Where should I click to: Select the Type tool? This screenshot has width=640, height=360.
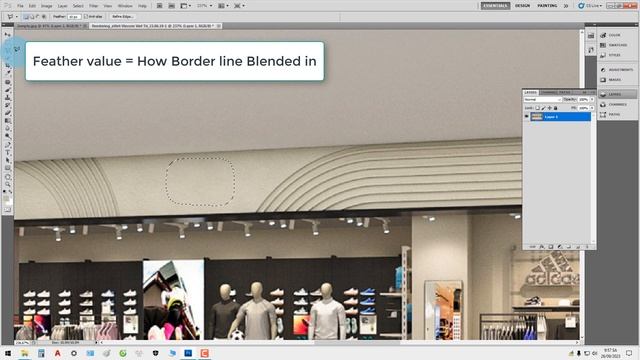(8, 153)
